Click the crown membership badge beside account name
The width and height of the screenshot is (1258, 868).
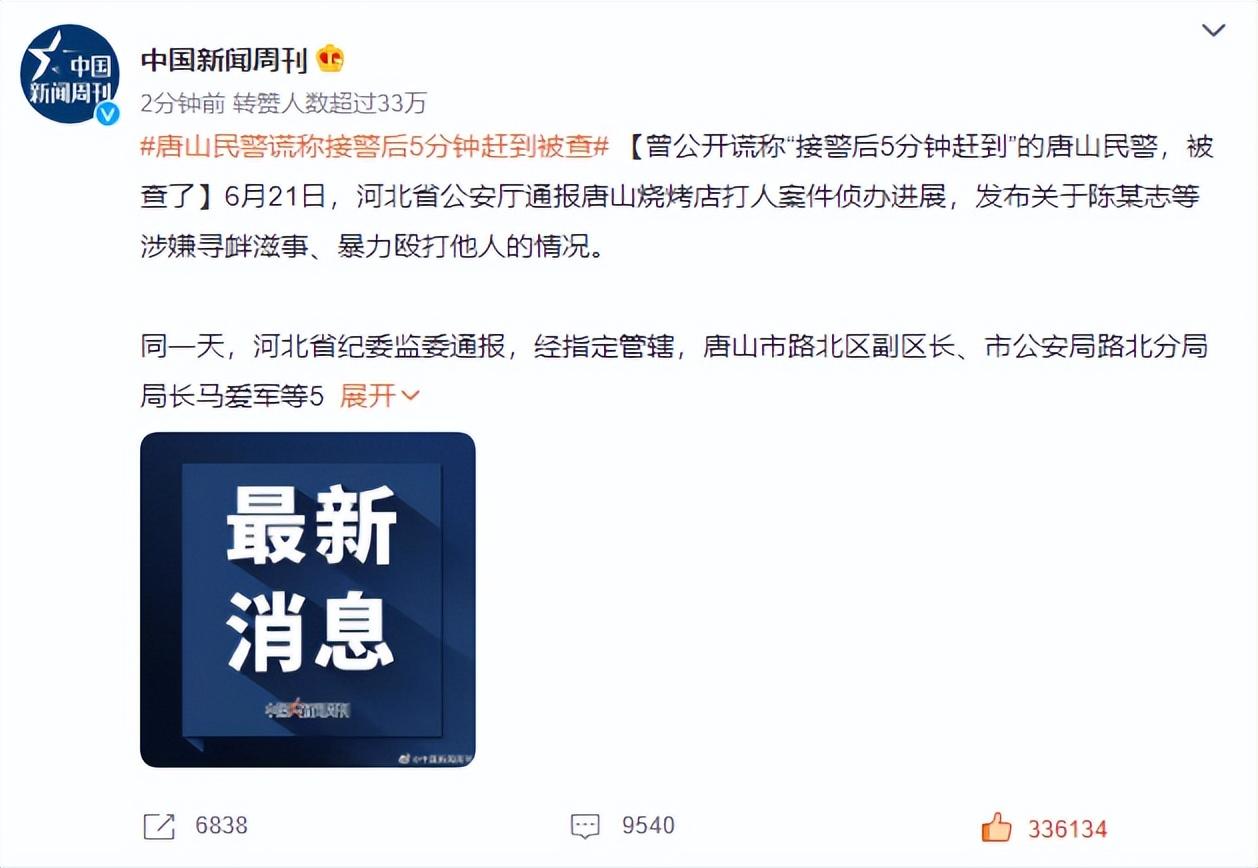click(x=330, y=59)
